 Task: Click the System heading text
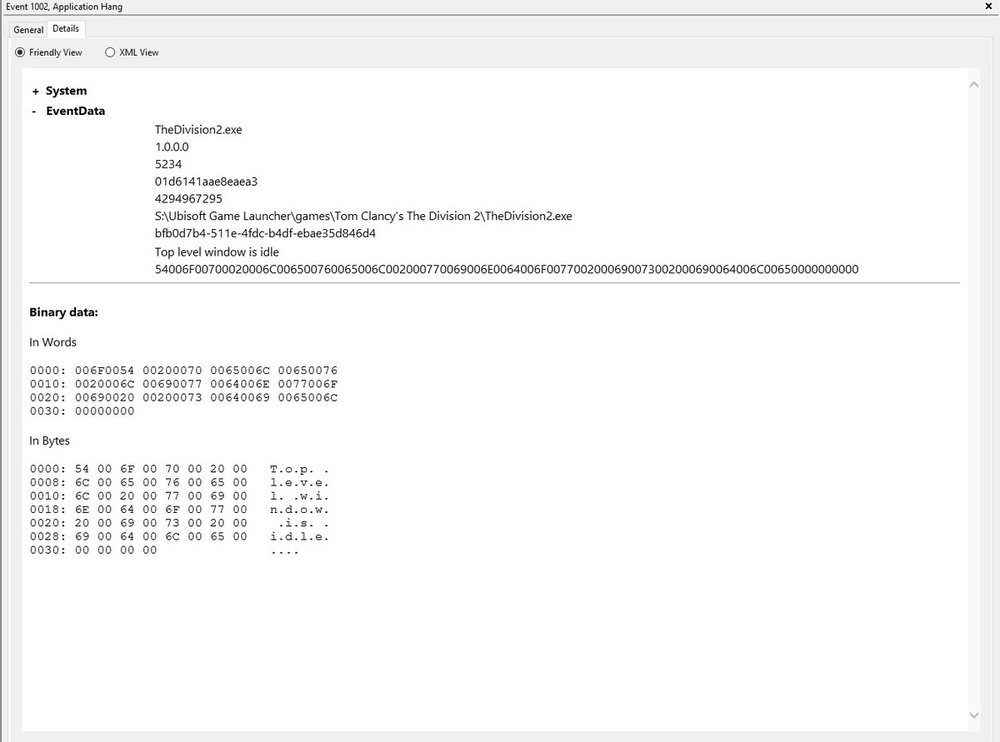66,91
